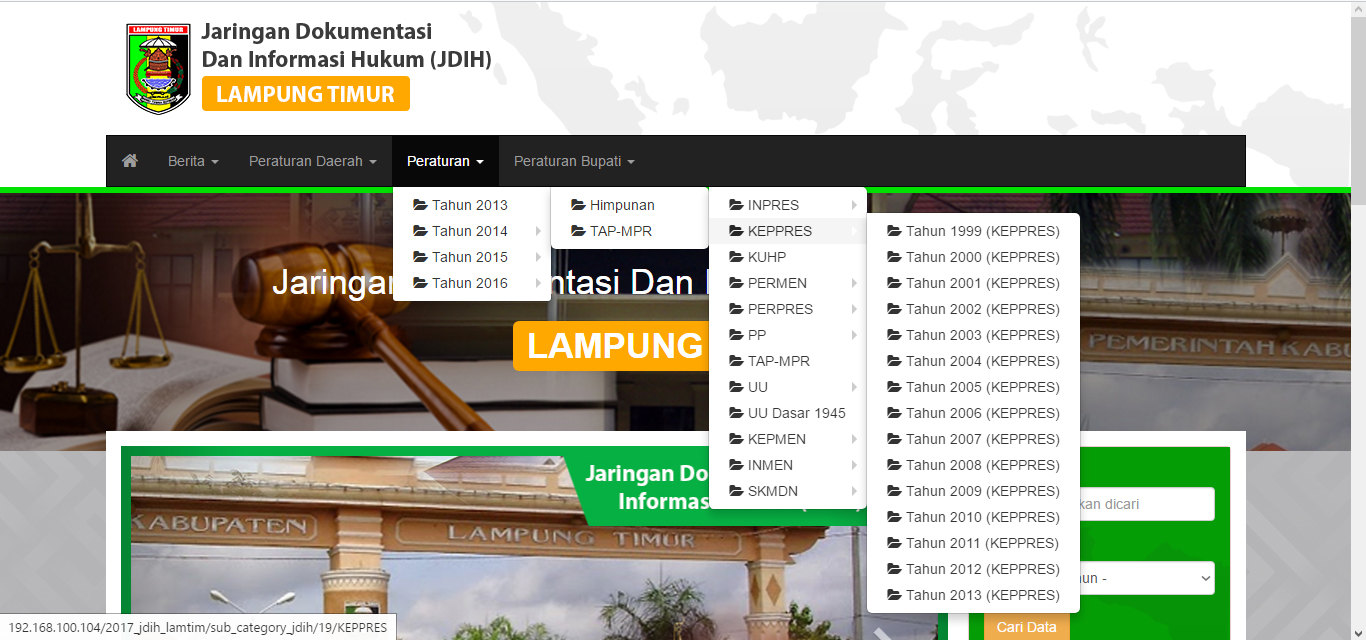Expand the Tahun 2015 submenu
Screen dimensions: 1366x640
472,257
